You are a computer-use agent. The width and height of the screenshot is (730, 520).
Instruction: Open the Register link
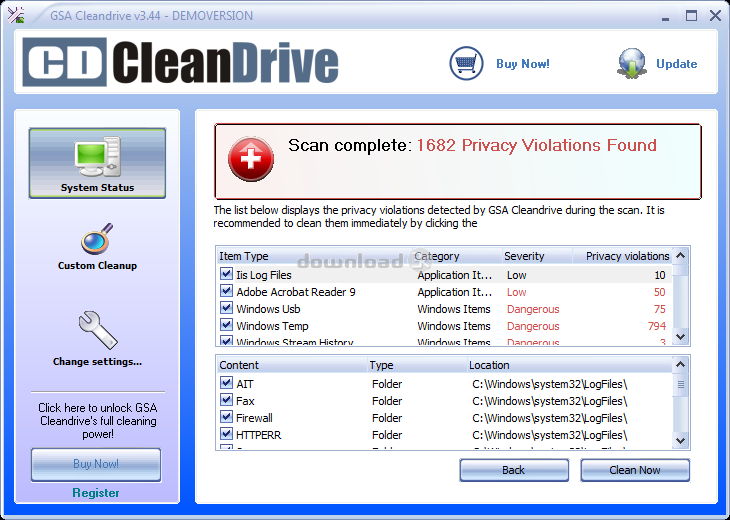[x=96, y=493]
